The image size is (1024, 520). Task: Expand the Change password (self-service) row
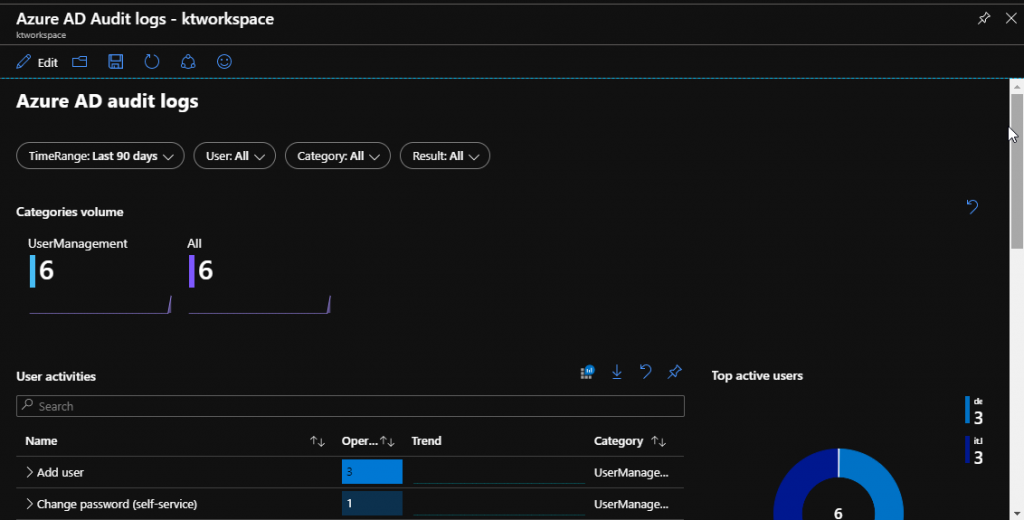point(30,504)
